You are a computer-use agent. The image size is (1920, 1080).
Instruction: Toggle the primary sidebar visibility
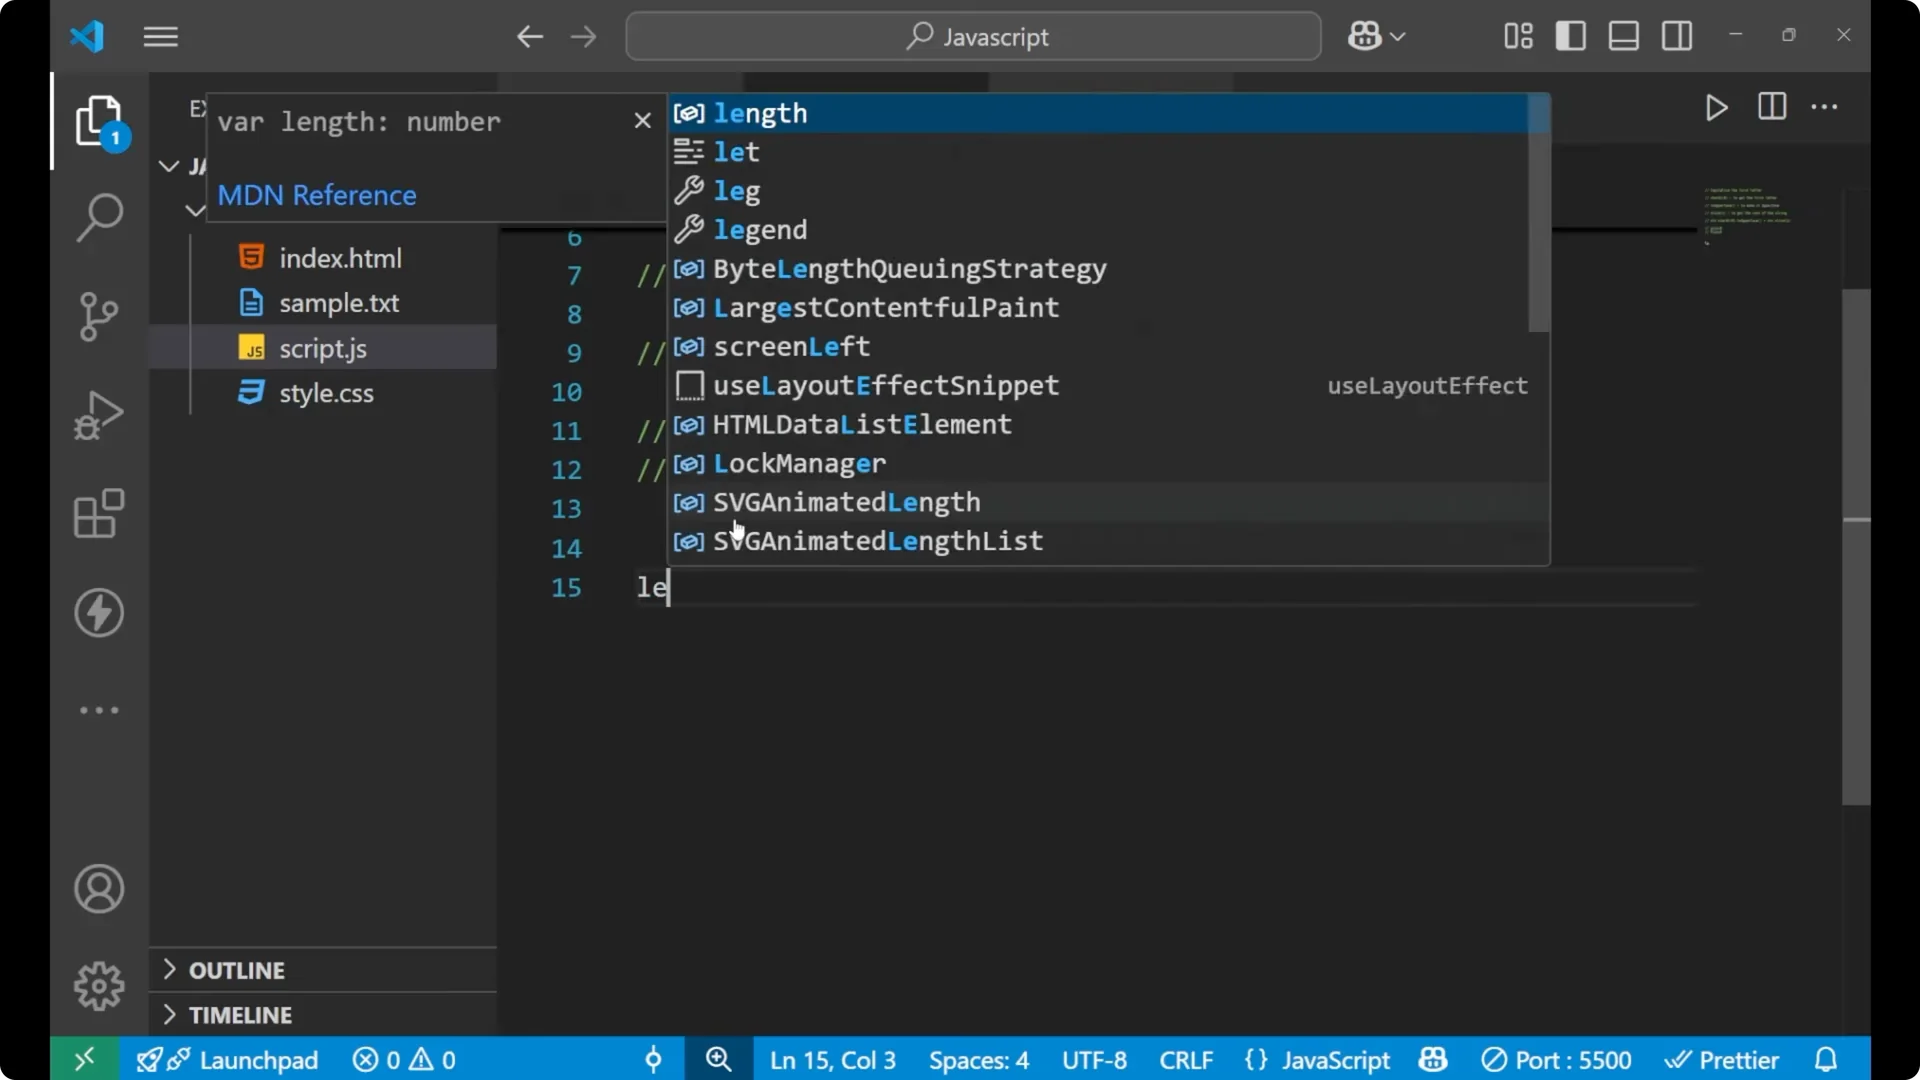(x=1570, y=36)
